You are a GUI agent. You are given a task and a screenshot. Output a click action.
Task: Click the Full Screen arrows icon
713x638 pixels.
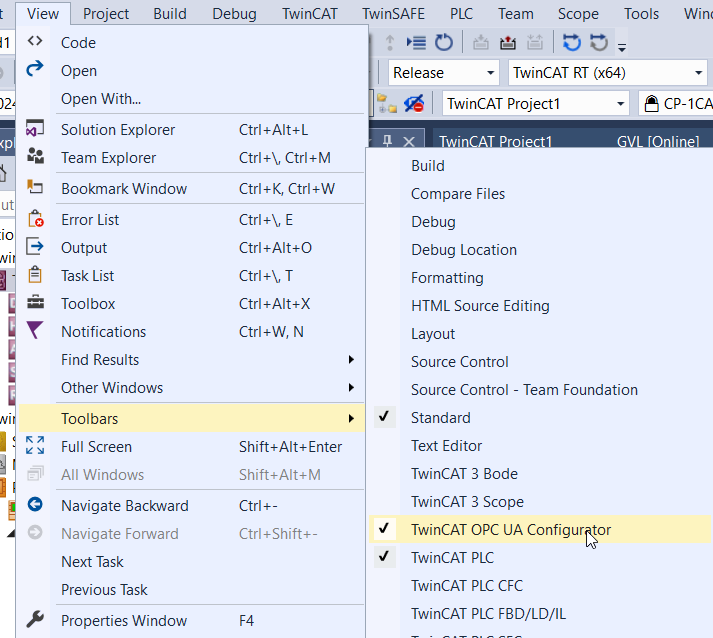[35, 445]
